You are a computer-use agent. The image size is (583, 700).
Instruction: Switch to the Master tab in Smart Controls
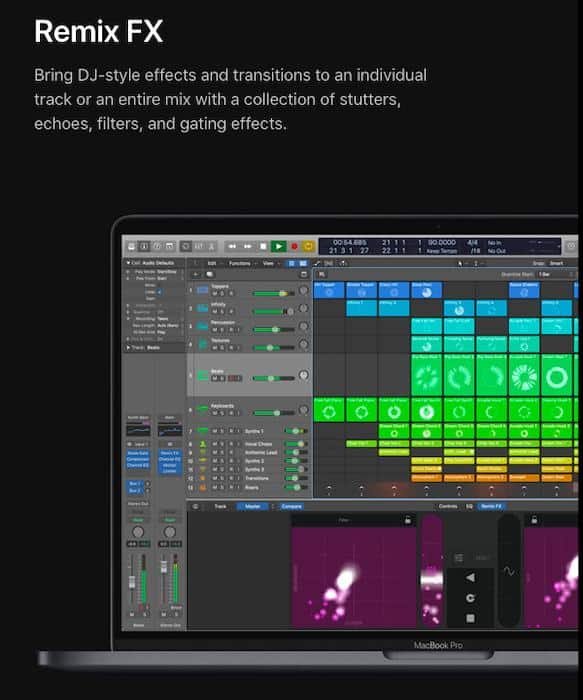tap(253, 506)
